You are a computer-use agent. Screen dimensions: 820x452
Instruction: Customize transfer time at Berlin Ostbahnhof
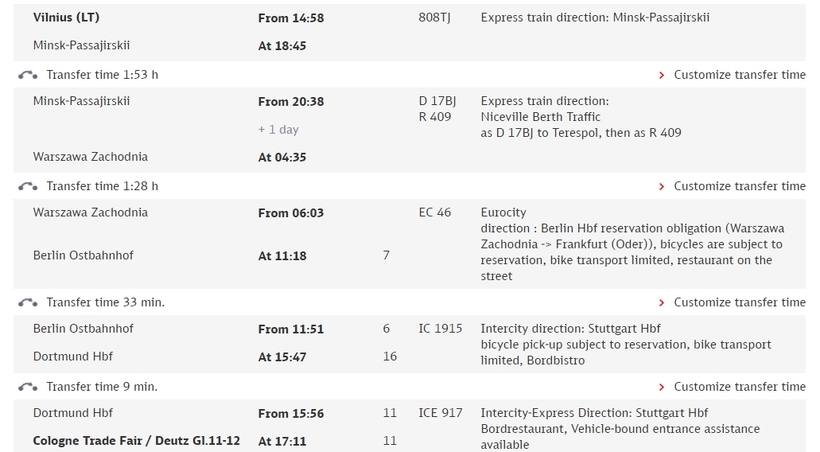point(739,302)
